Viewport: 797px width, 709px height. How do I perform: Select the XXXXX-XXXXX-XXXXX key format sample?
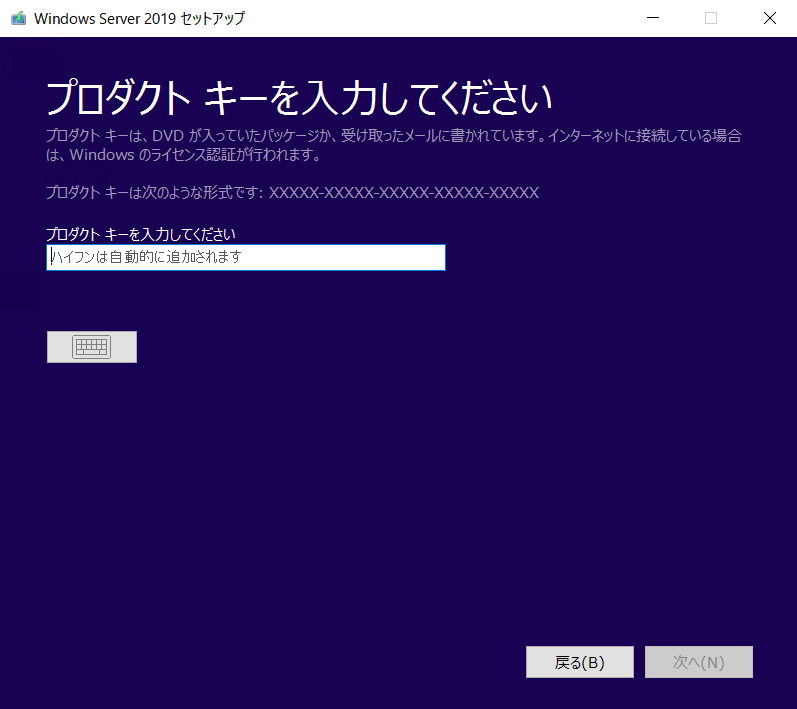(x=404, y=193)
